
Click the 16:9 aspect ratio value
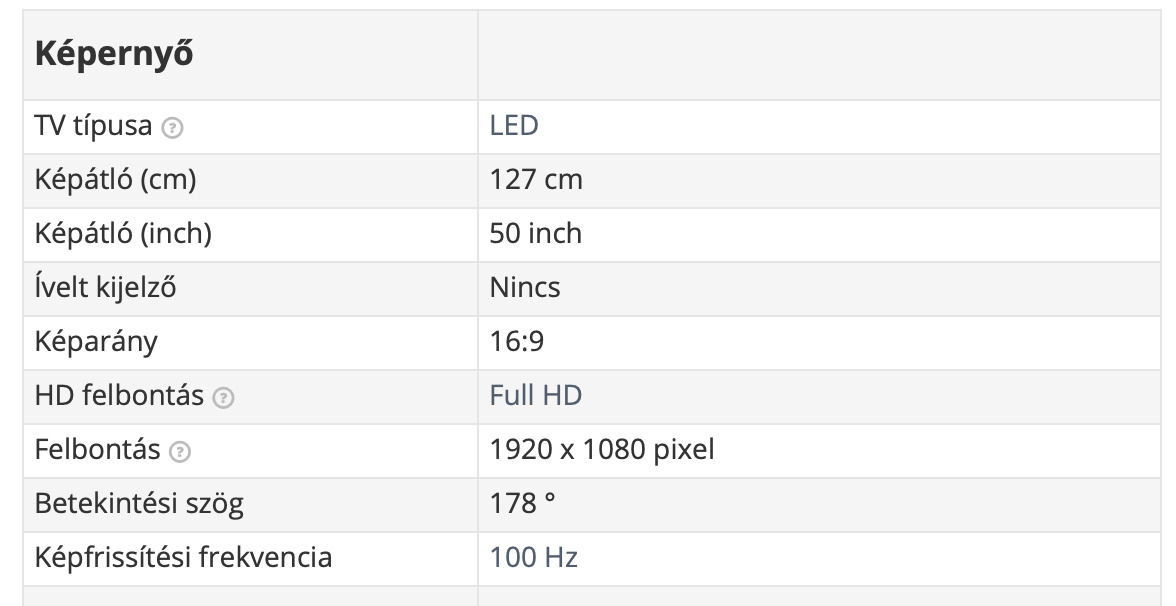pos(517,342)
